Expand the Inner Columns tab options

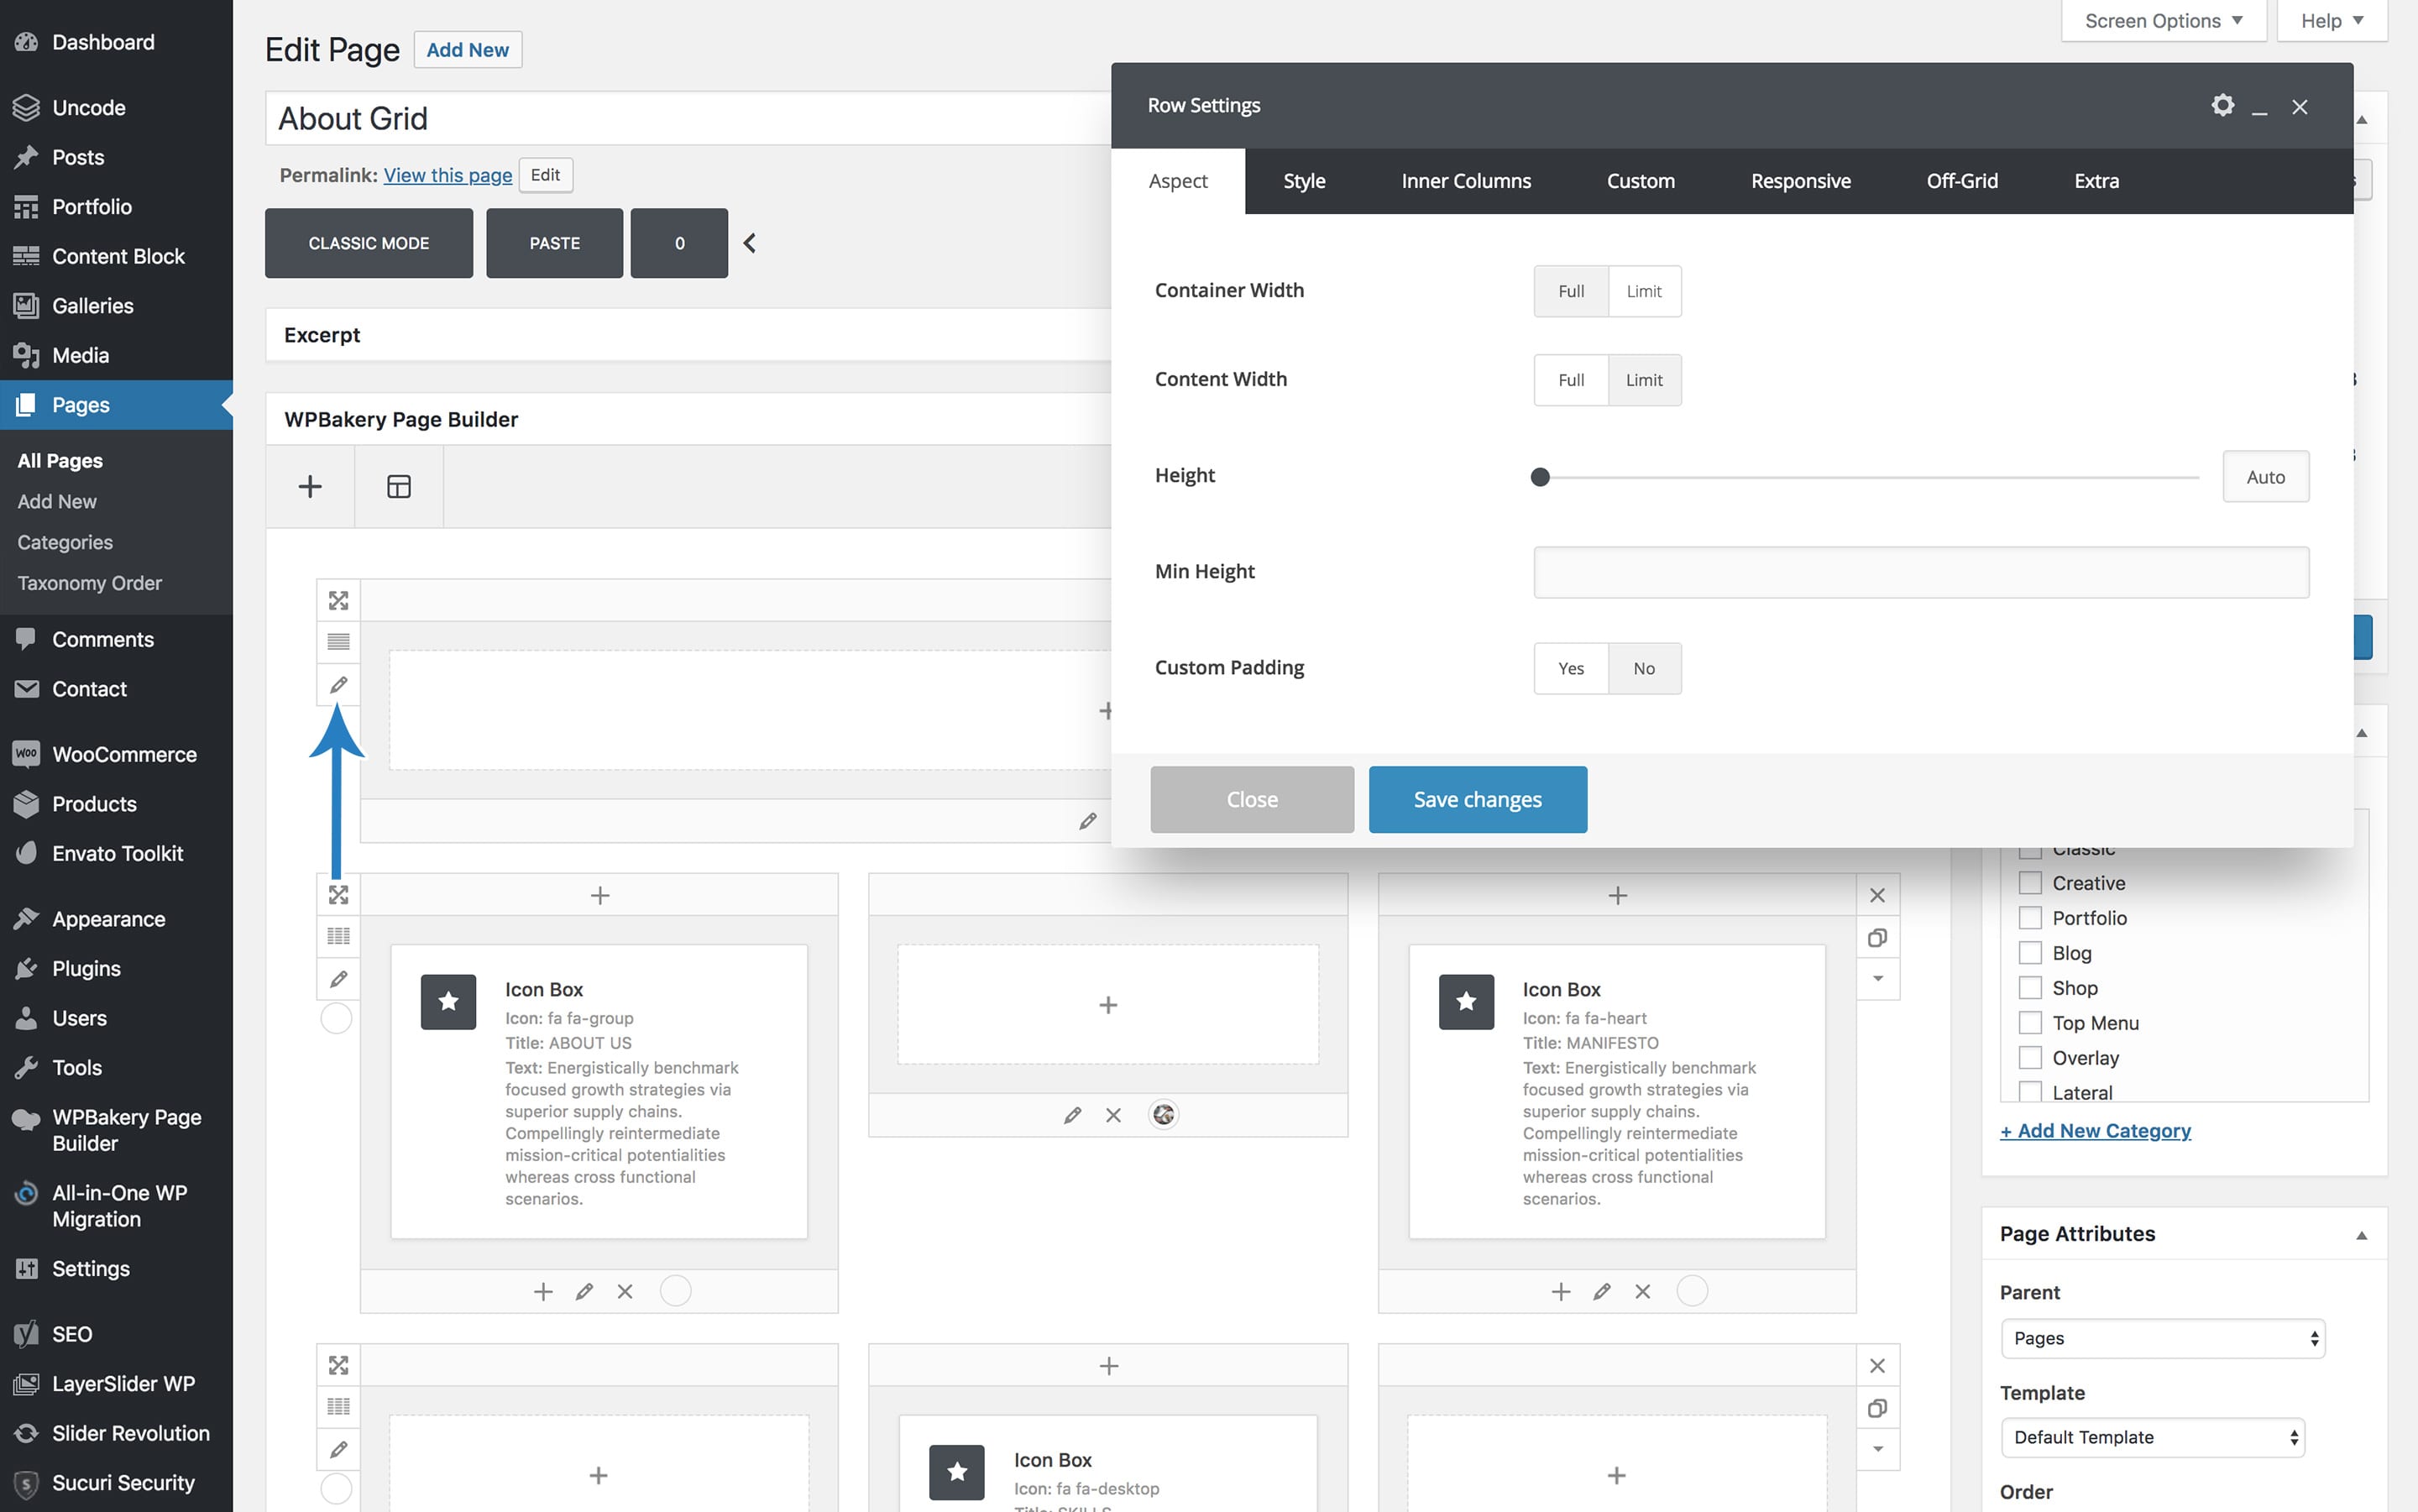tap(1465, 180)
